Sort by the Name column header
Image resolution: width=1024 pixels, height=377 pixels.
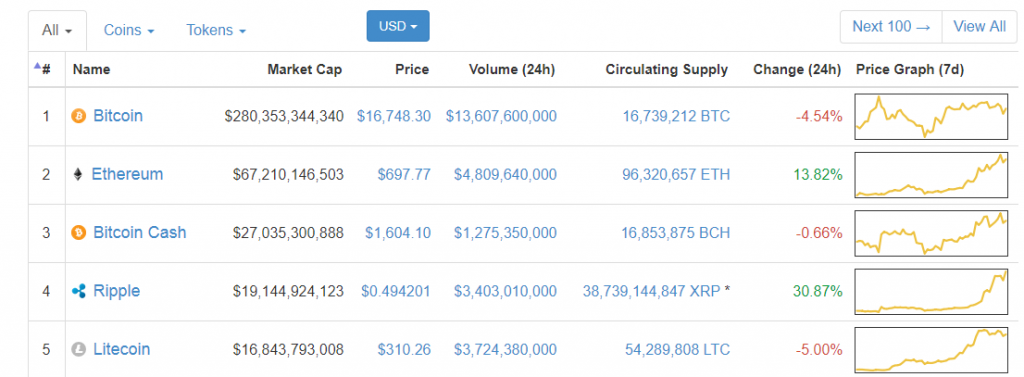91,69
